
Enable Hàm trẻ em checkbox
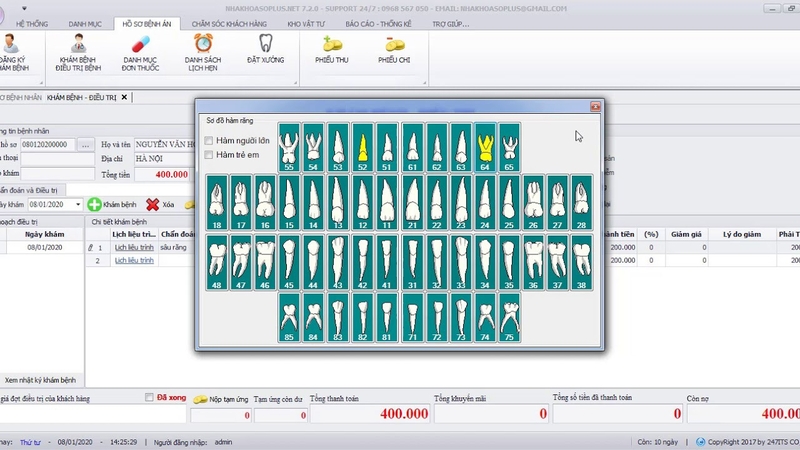click(x=209, y=155)
